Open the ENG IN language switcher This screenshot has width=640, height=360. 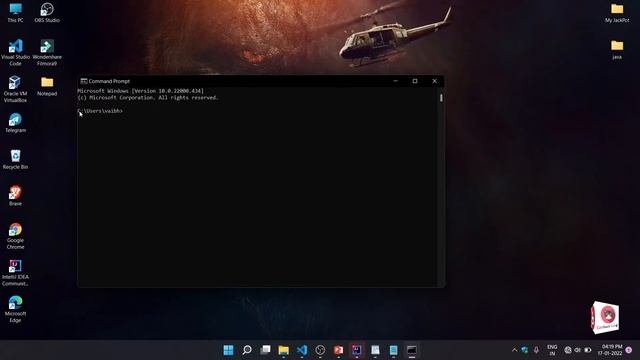tap(552, 350)
